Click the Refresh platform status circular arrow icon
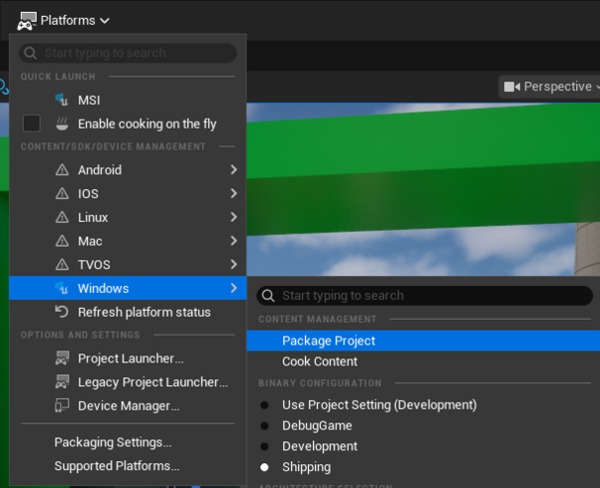This screenshot has height=488, width=600. coord(62,312)
